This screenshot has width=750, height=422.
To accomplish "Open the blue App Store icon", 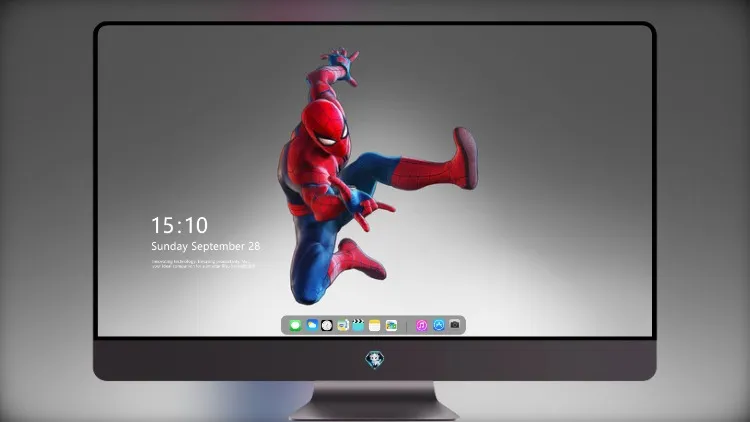I will [x=439, y=325].
